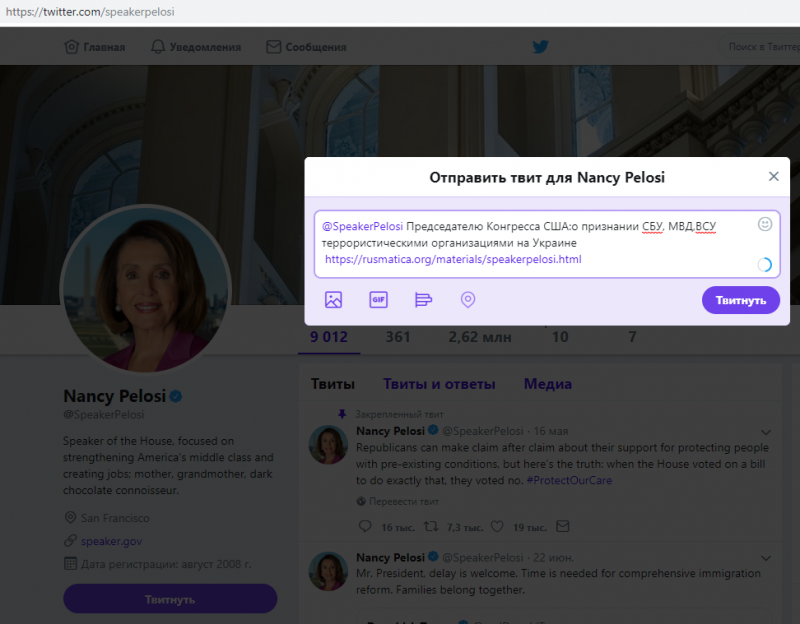The image size is (800, 624).
Task: Click the globe icon beside Перевести твит
Action: point(361,502)
